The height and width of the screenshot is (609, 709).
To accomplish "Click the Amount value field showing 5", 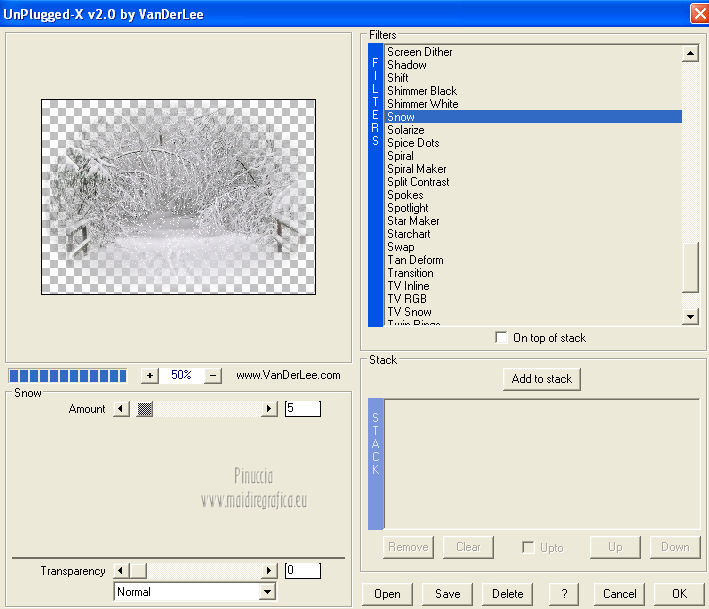I will pos(303,409).
